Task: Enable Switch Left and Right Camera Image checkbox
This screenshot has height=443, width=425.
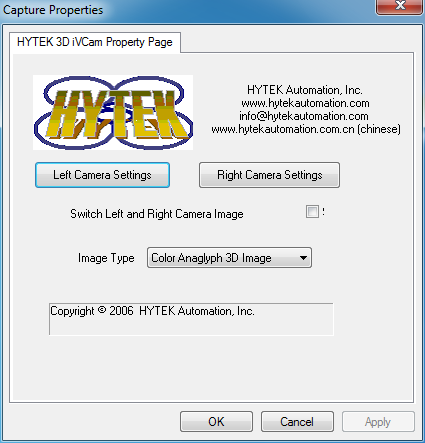Action: [312, 212]
